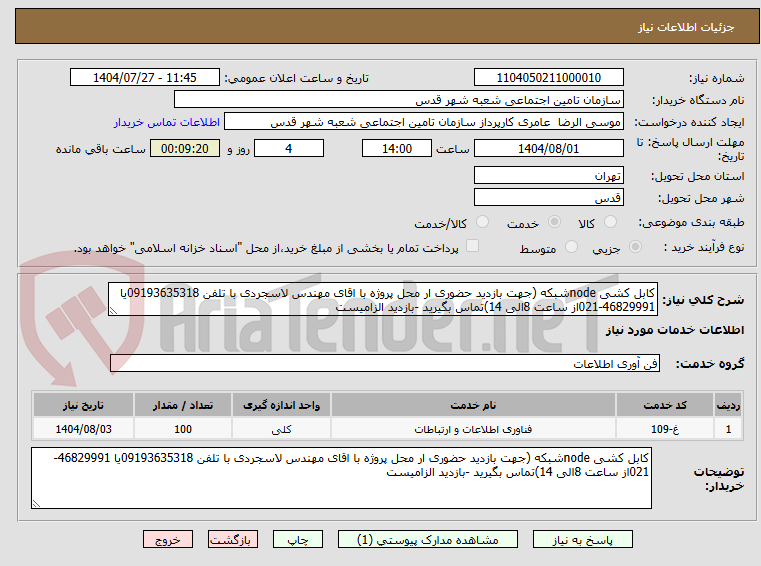
Task: Click the request creator field
Action: (x=424, y=122)
